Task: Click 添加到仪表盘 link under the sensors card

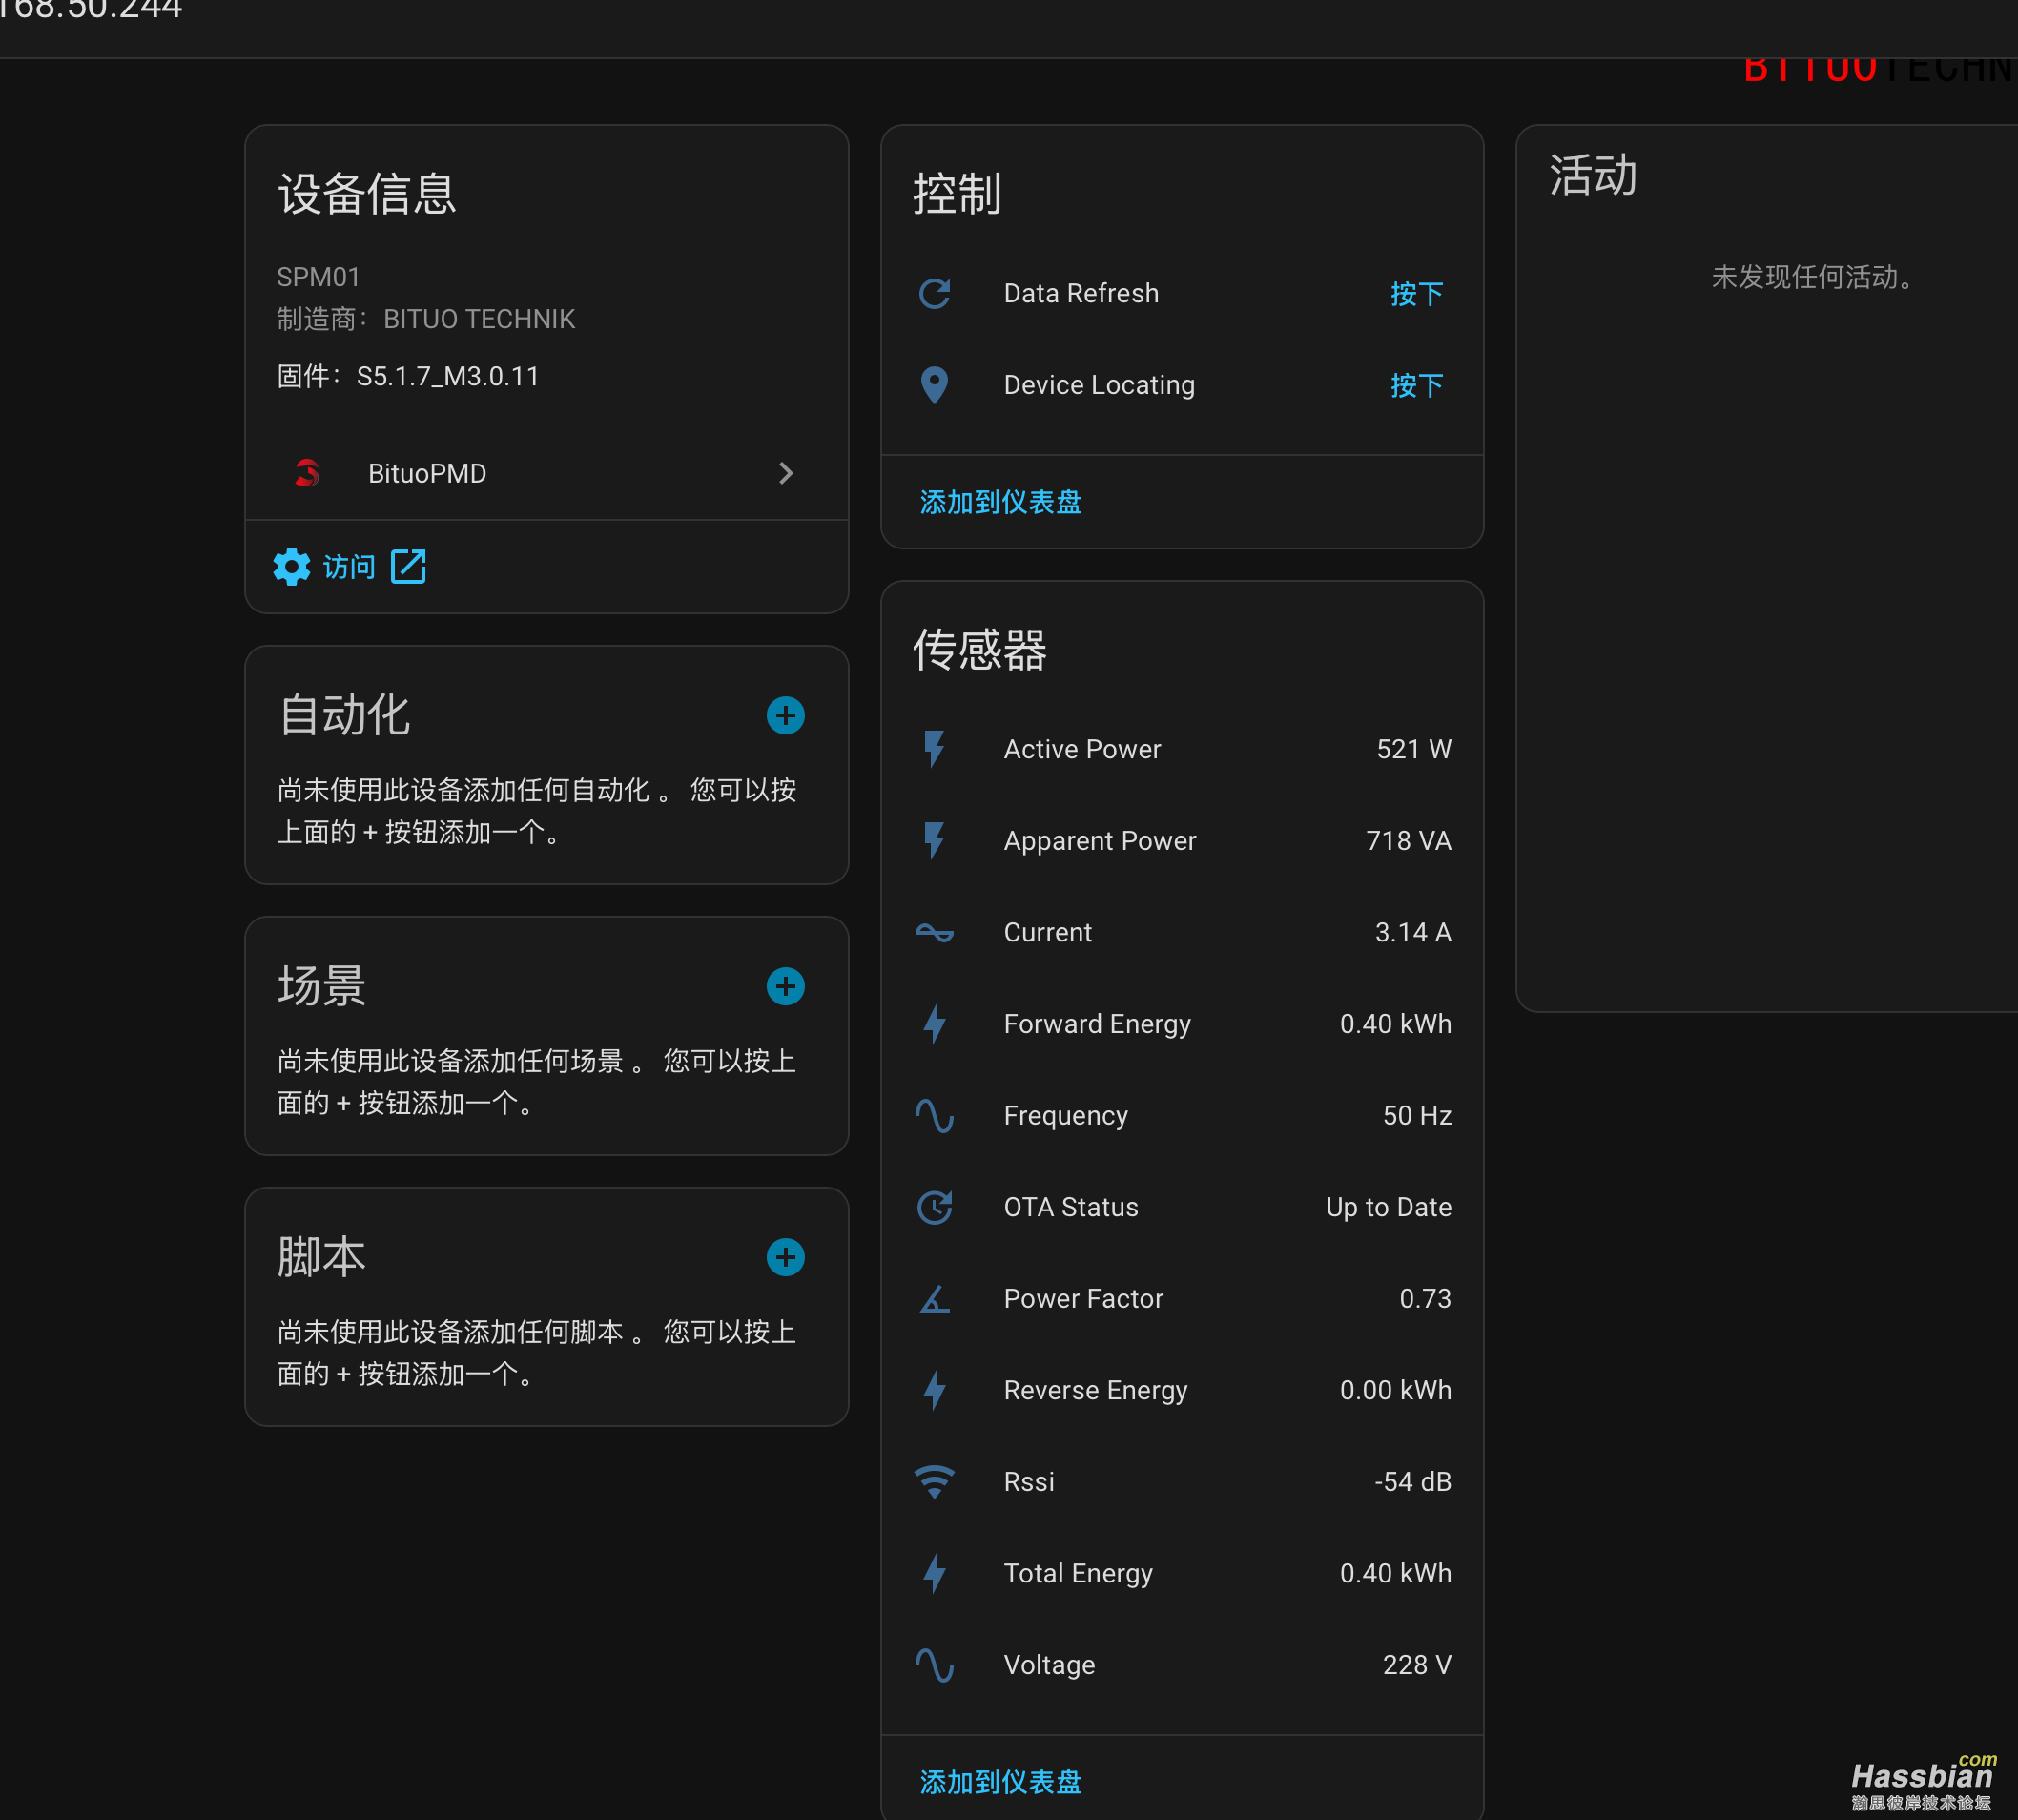Action: pyautogui.click(x=1001, y=1782)
